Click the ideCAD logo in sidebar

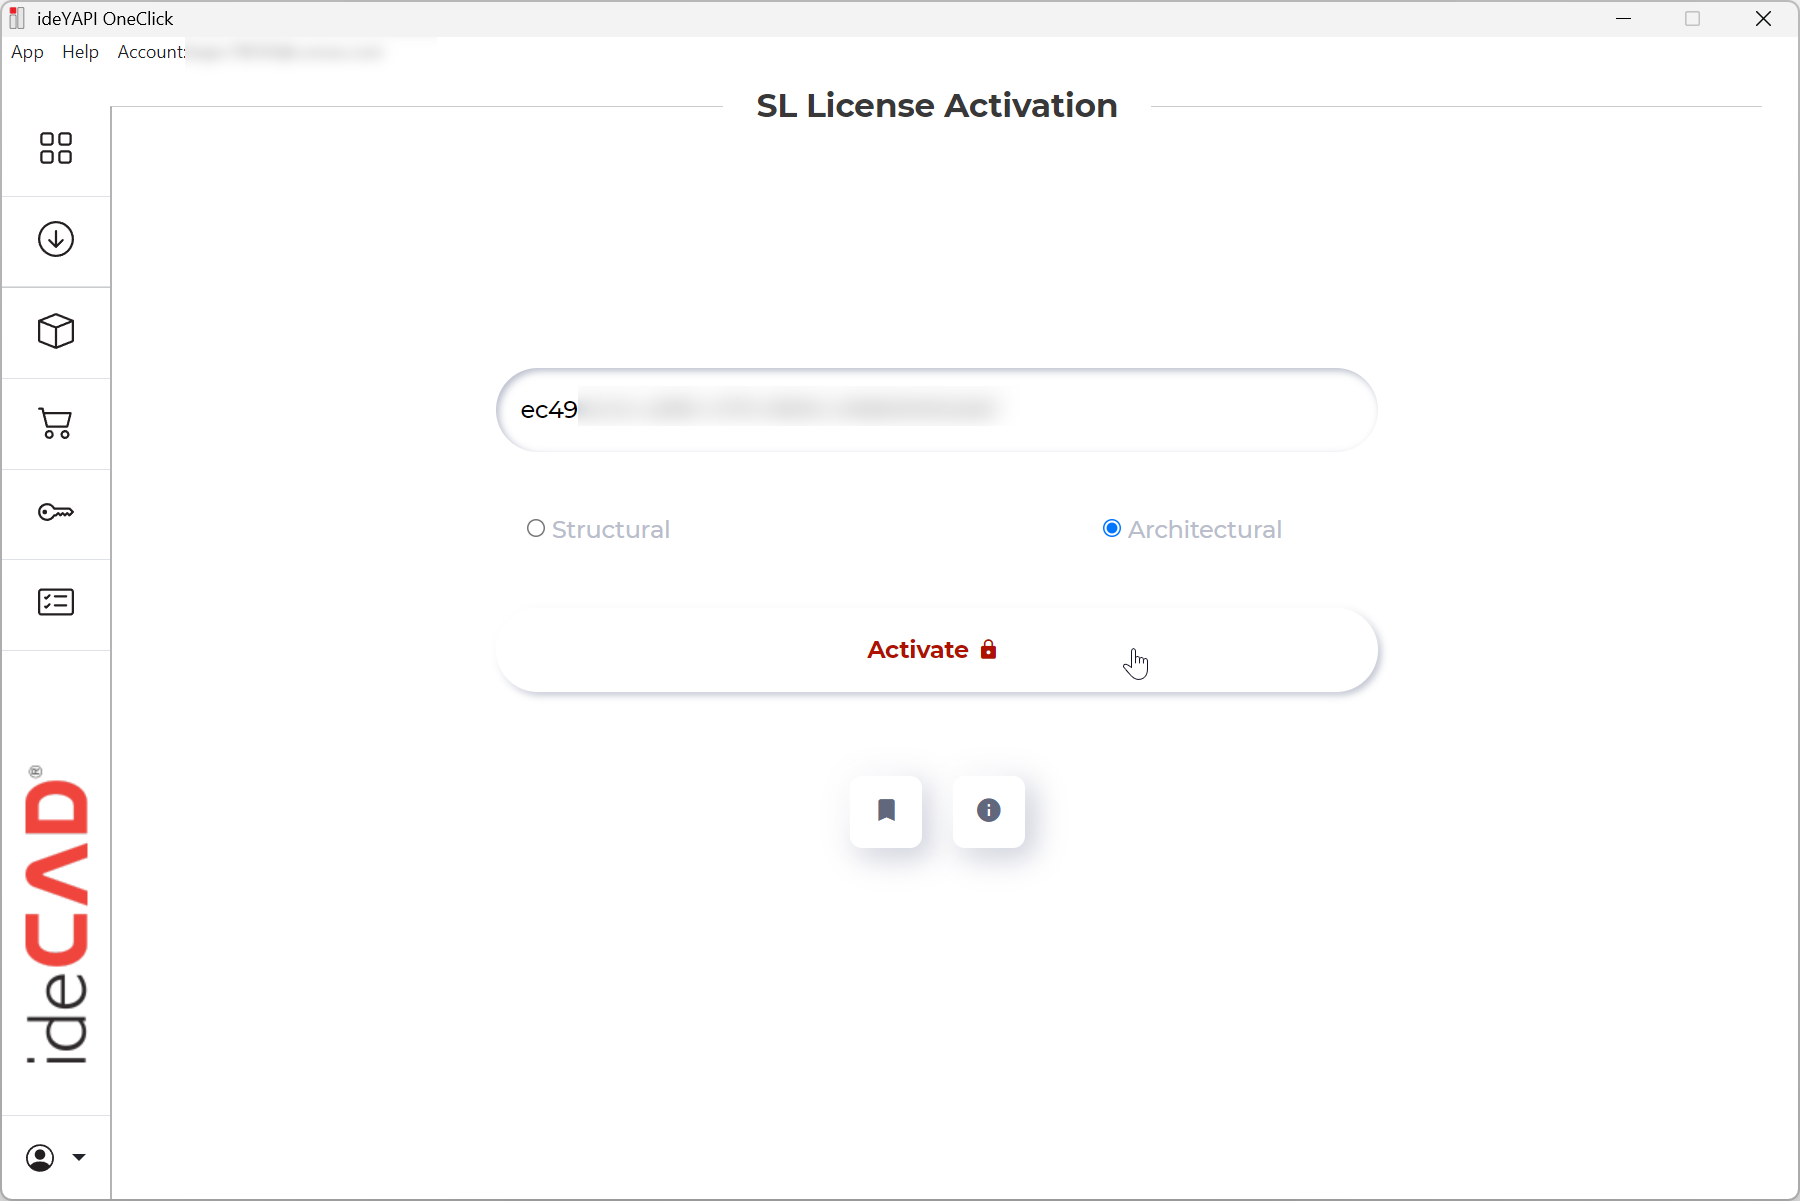point(56,915)
